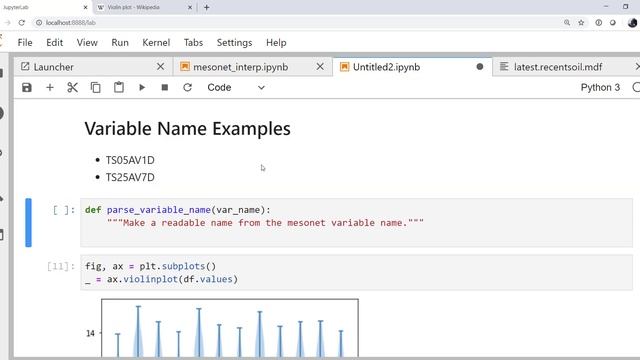Restart the kernel with circular arrow icon
This screenshot has width=640, height=360.
[187, 87]
